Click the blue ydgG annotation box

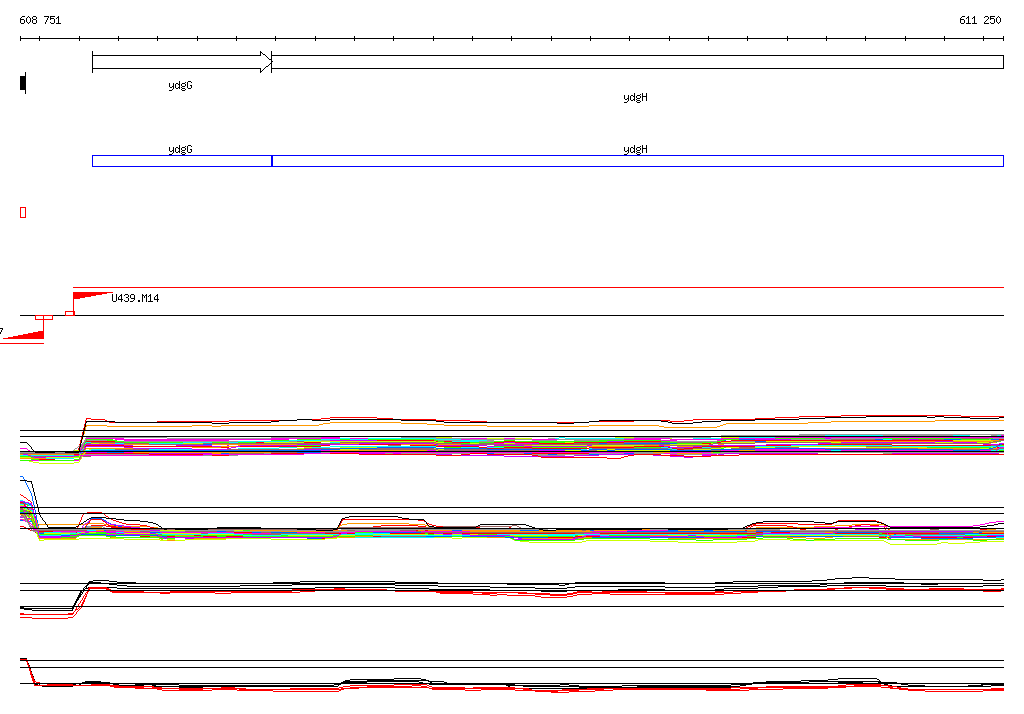181,161
